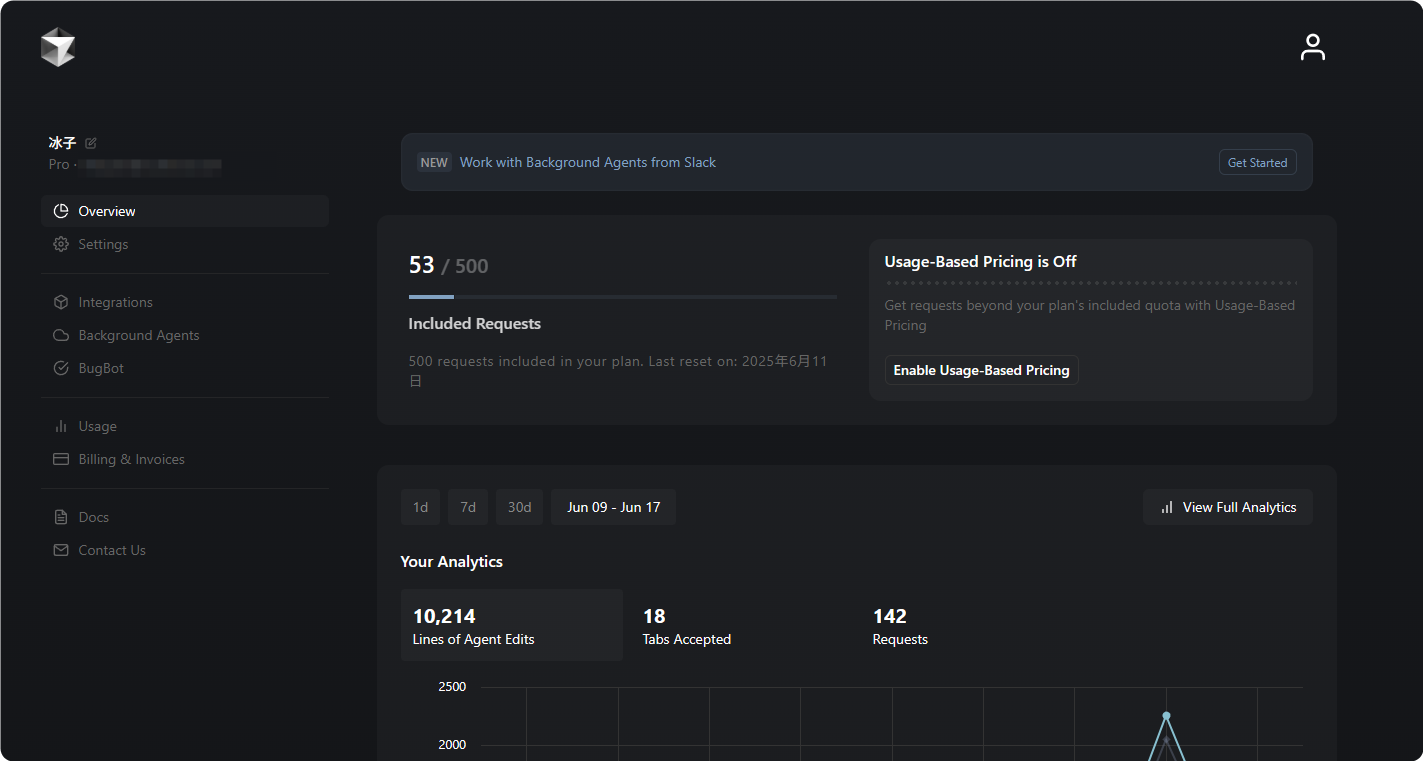Click Get Started on Slack banner

(1257, 162)
